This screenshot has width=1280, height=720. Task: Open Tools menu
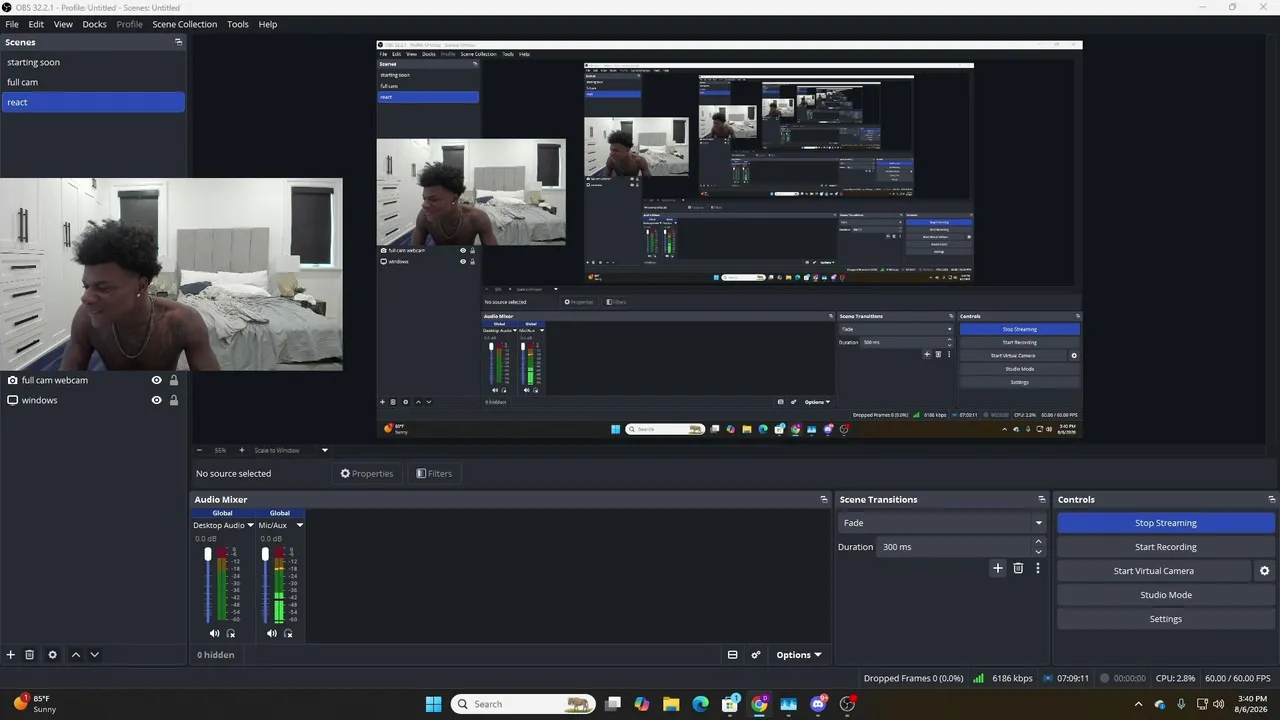238,24
